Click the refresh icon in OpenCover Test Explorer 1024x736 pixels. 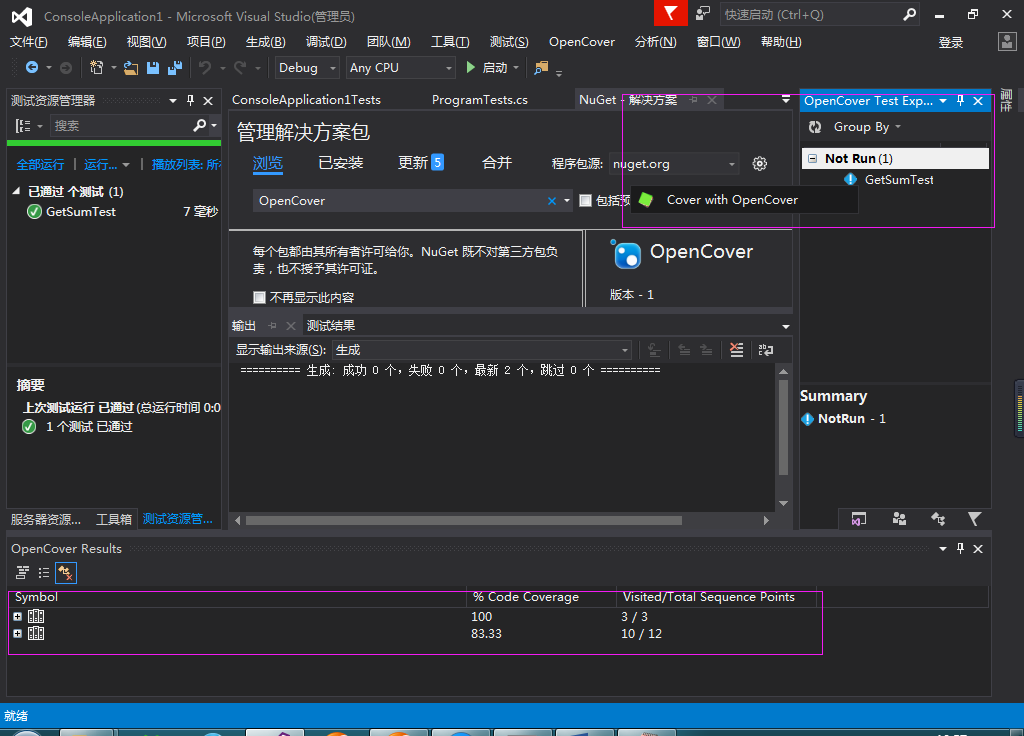tap(815, 127)
